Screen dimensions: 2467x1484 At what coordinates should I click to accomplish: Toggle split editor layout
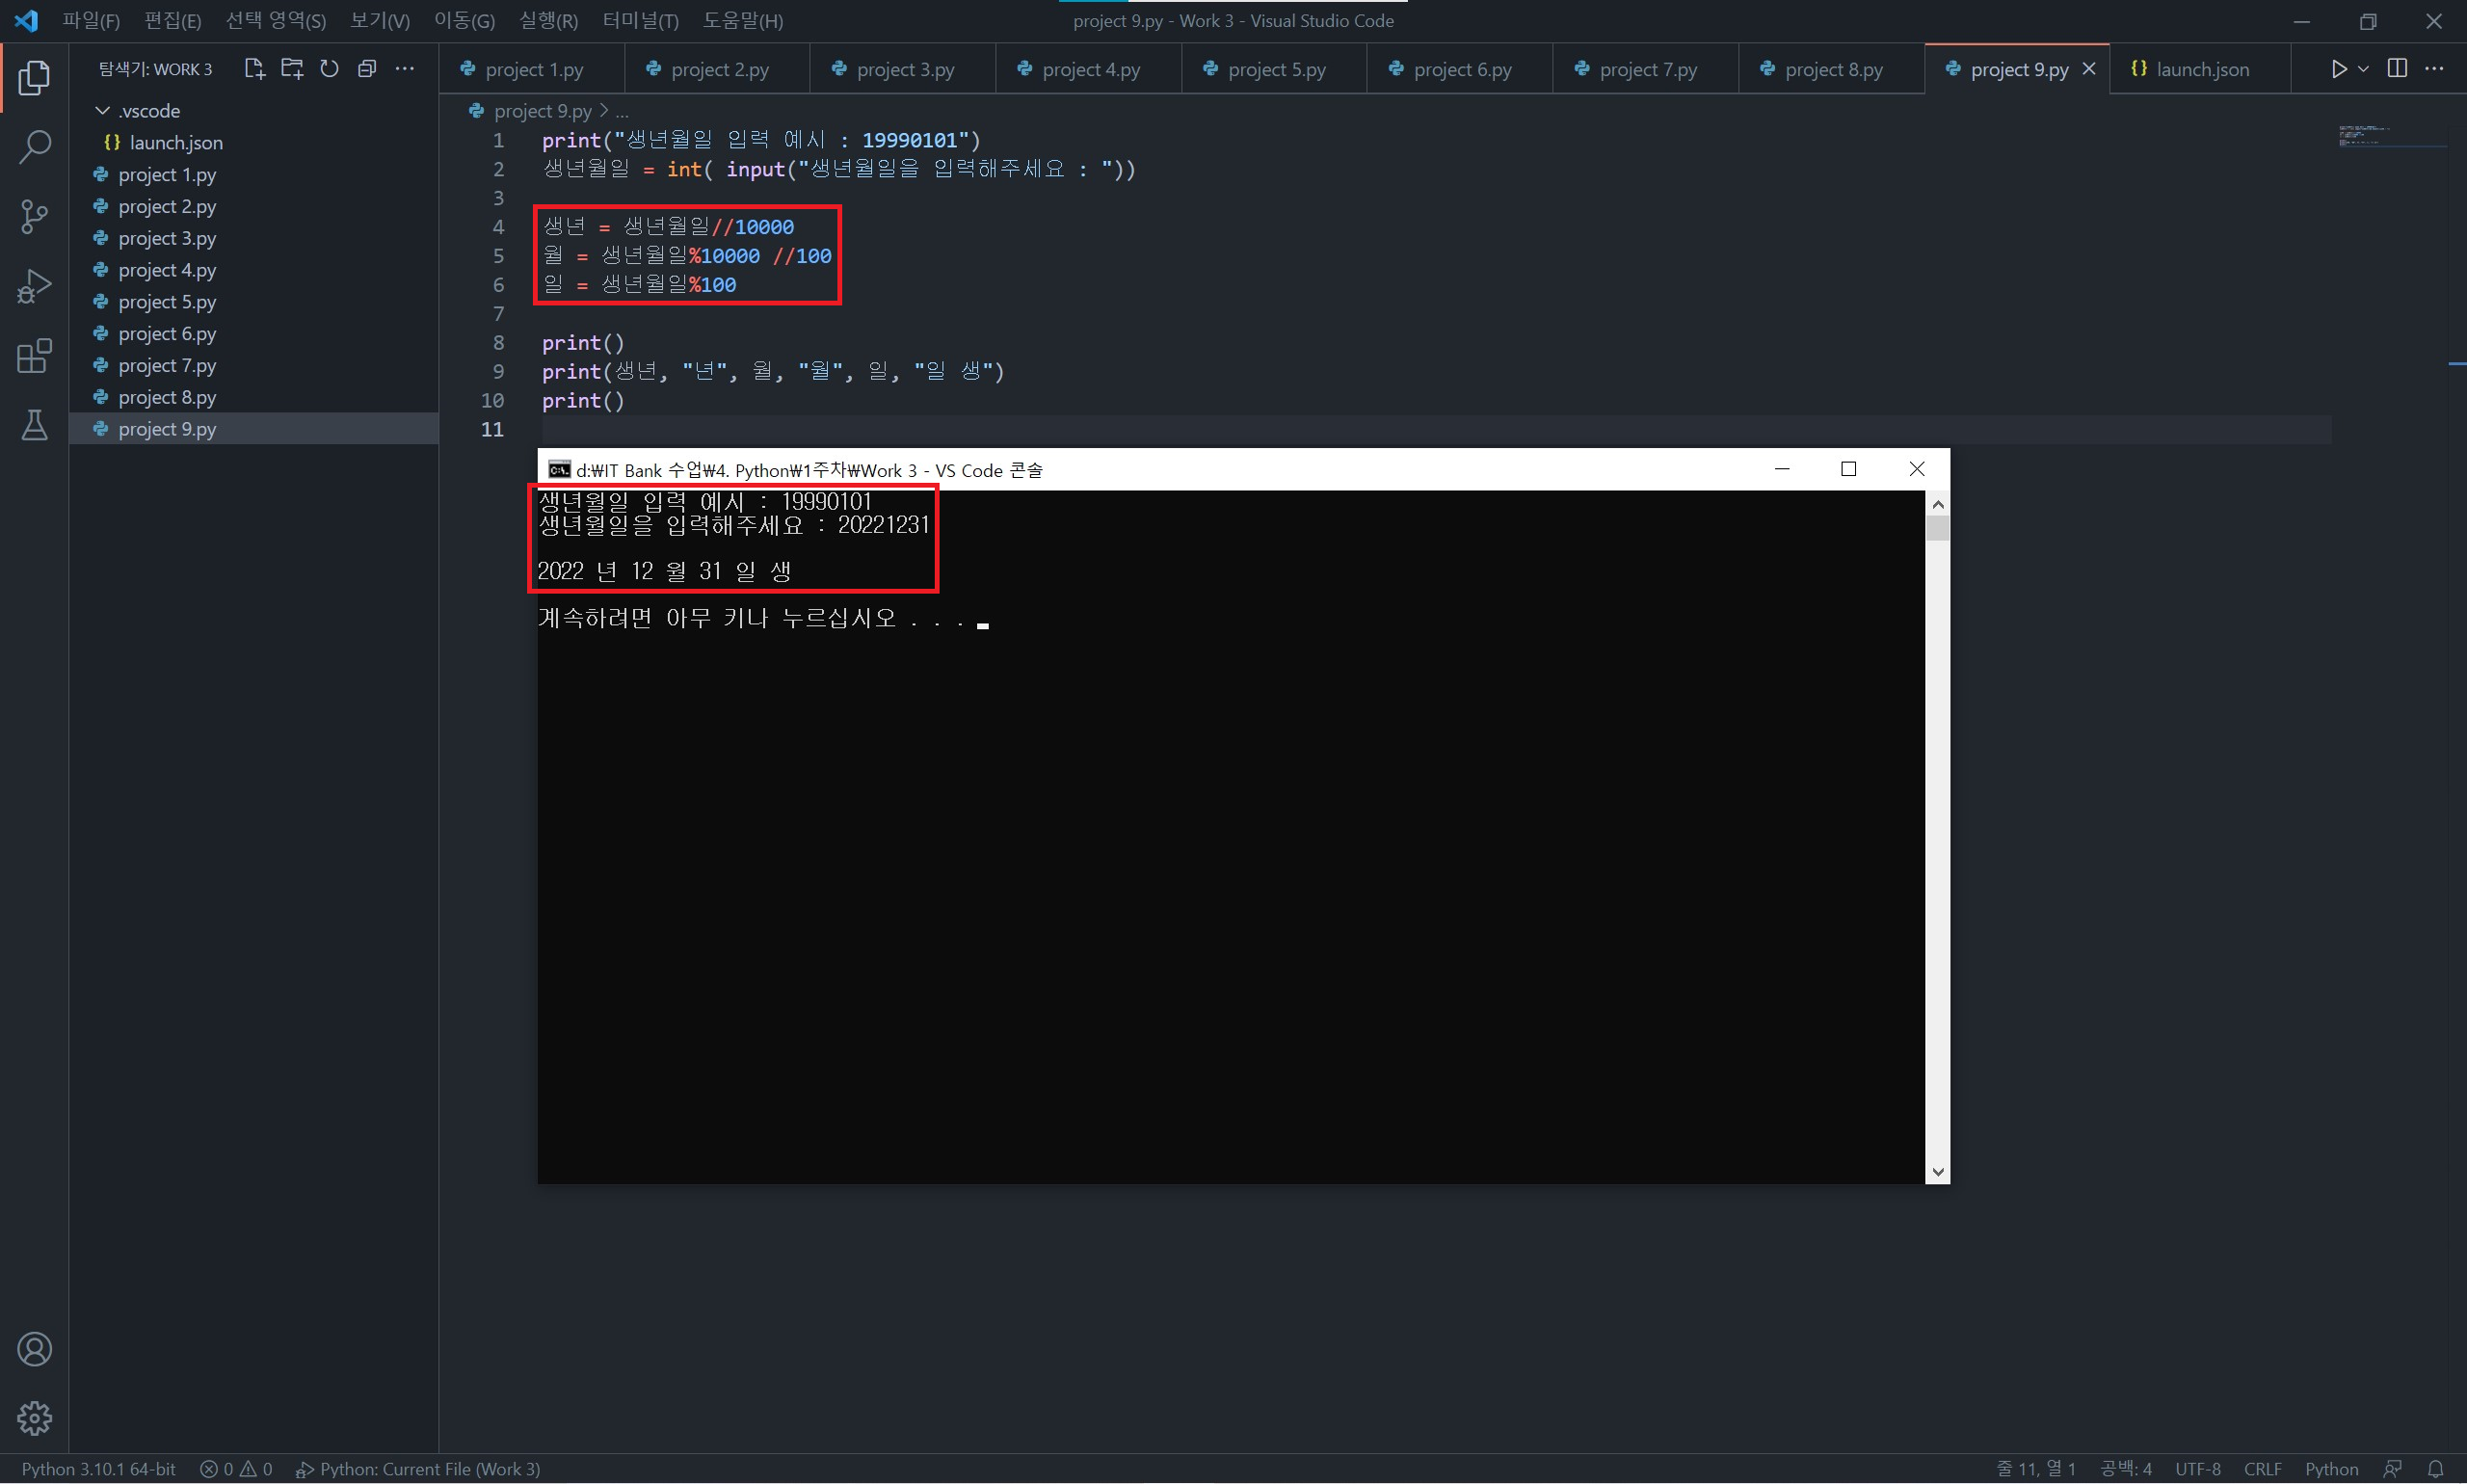pyautogui.click(x=2396, y=69)
